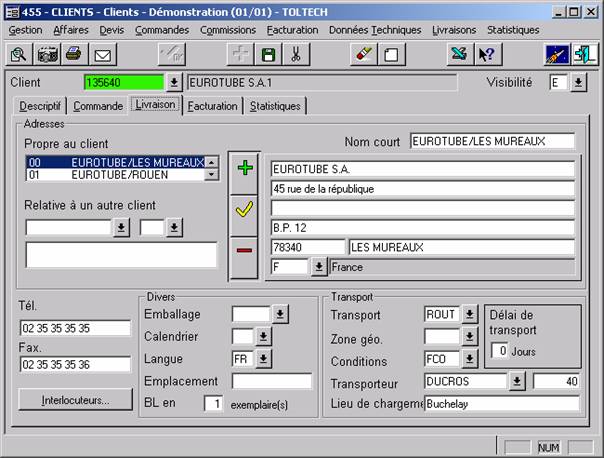This screenshot has width=604, height=458.
Task: Click the printer toolbar icon
Action: click(x=74, y=54)
